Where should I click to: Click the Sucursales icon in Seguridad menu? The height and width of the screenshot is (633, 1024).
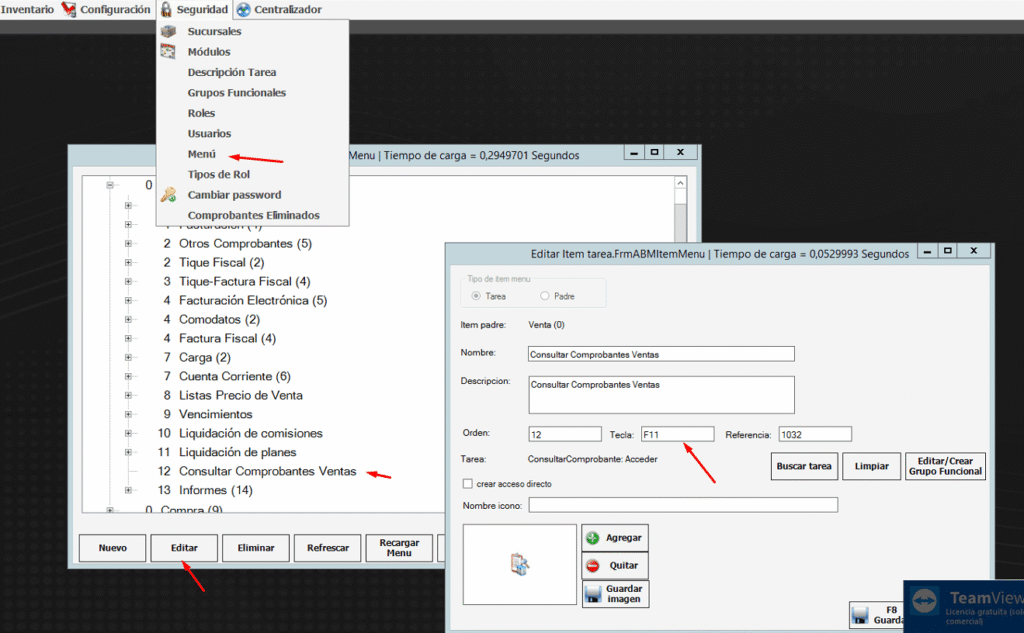pyautogui.click(x=168, y=31)
